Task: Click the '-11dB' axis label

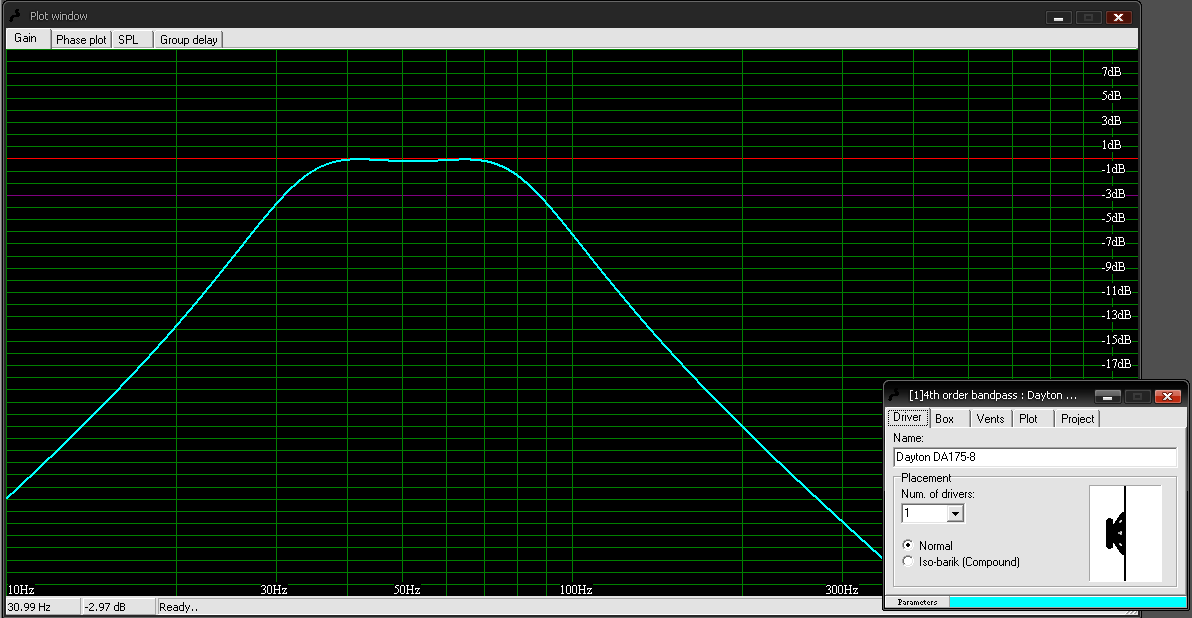Action: pyautogui.click(x=1116, y=290)
